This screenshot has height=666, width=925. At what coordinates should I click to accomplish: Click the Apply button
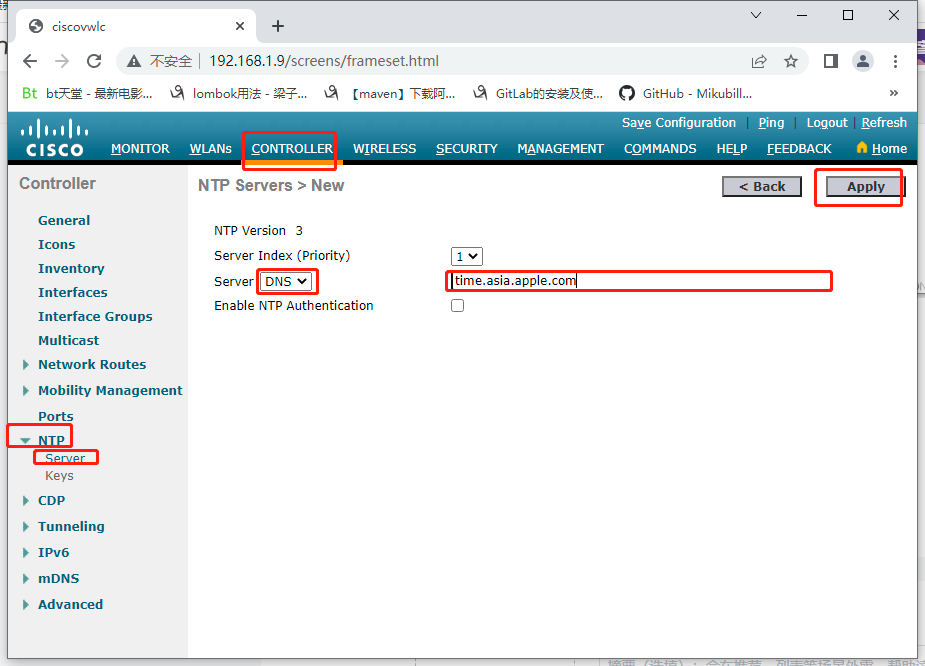[863, 186]
